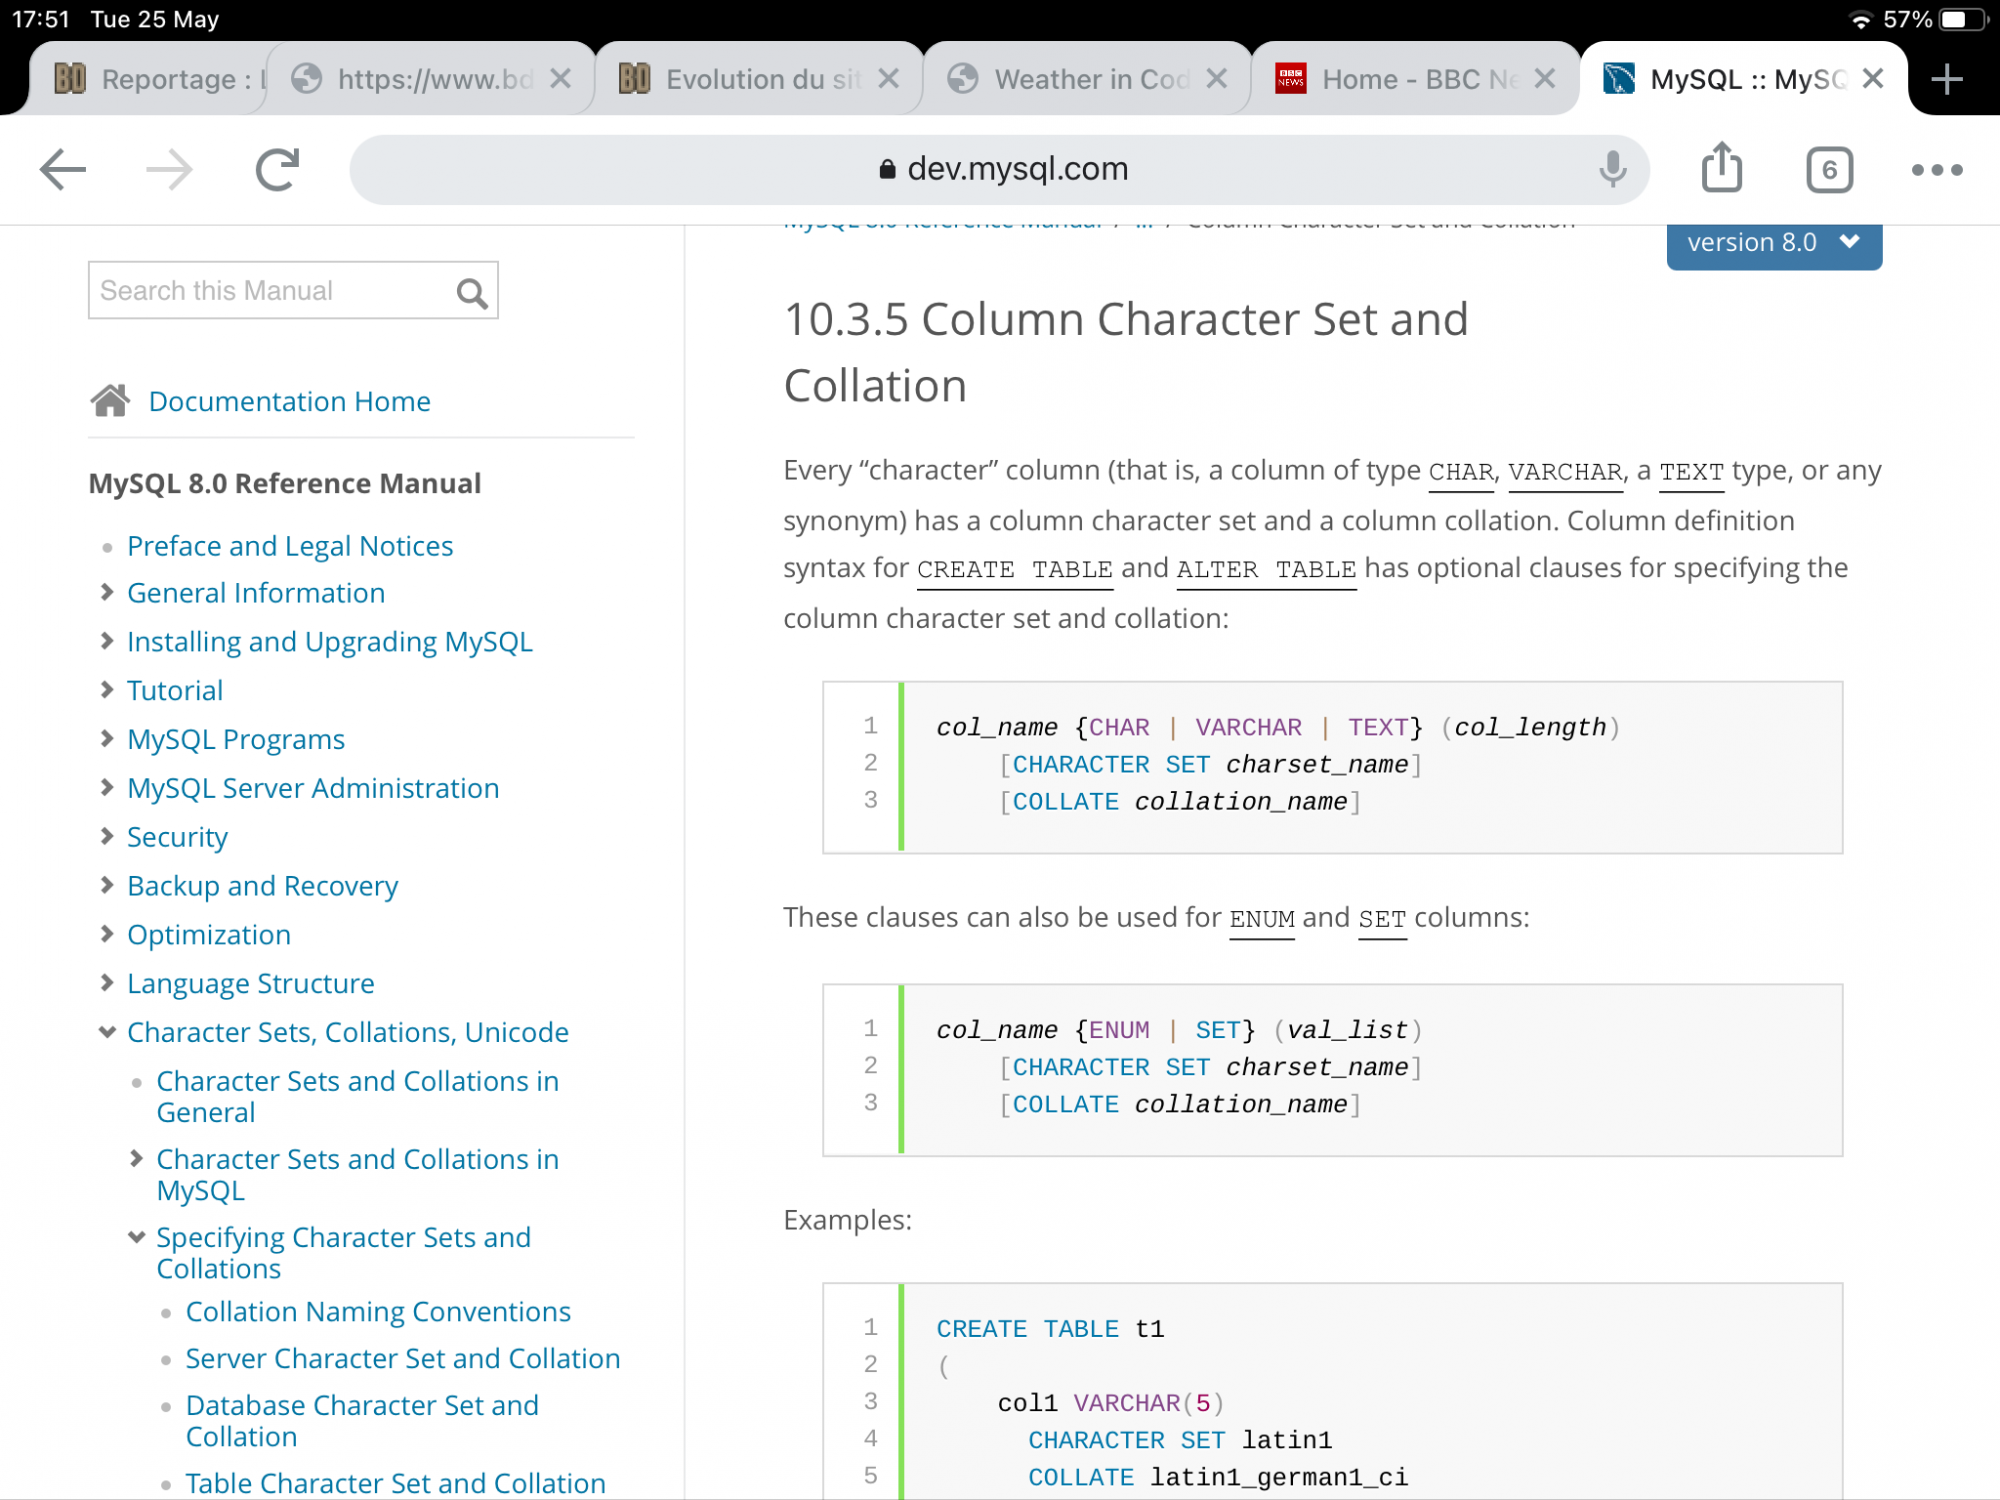Click the TEXT link in first paragraph

1692,472
